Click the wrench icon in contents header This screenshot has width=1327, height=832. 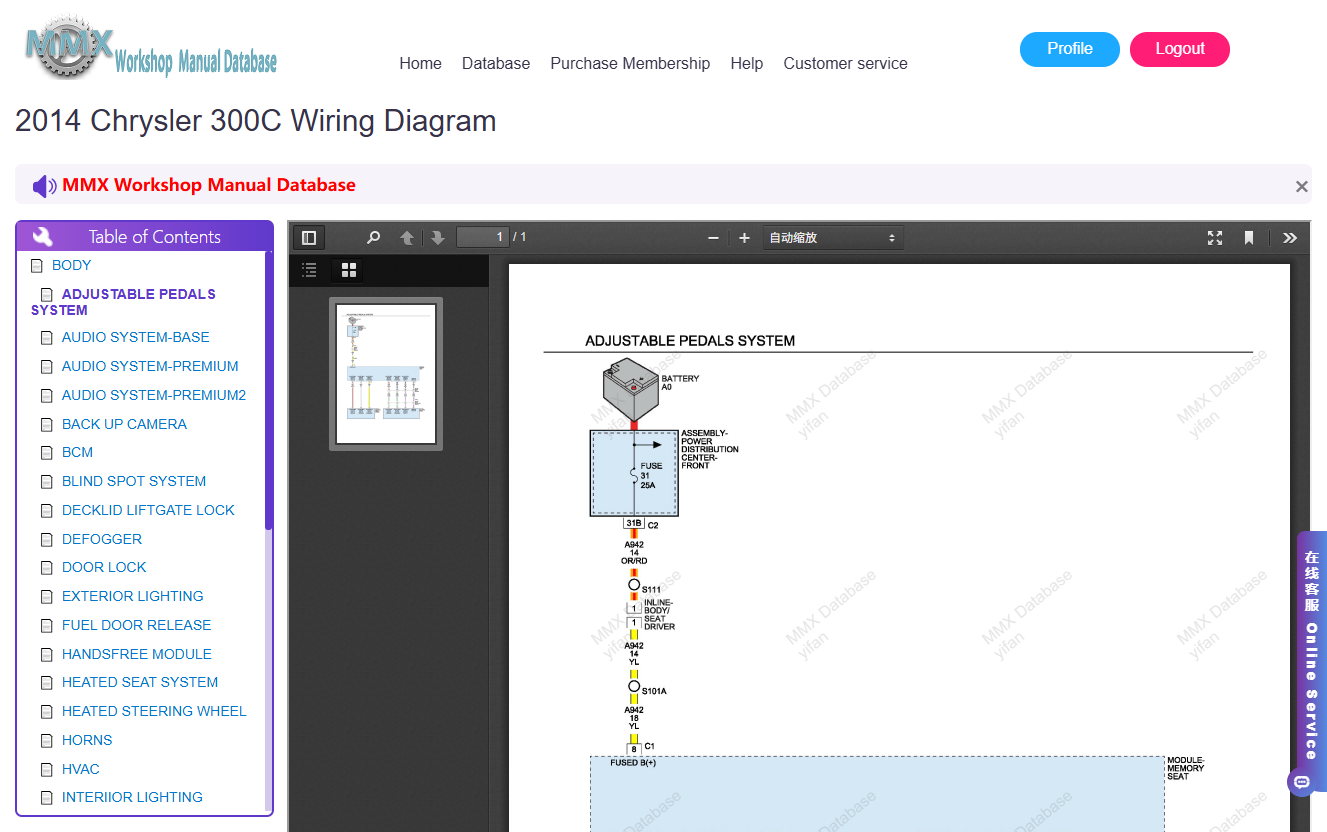coord(42,237)
